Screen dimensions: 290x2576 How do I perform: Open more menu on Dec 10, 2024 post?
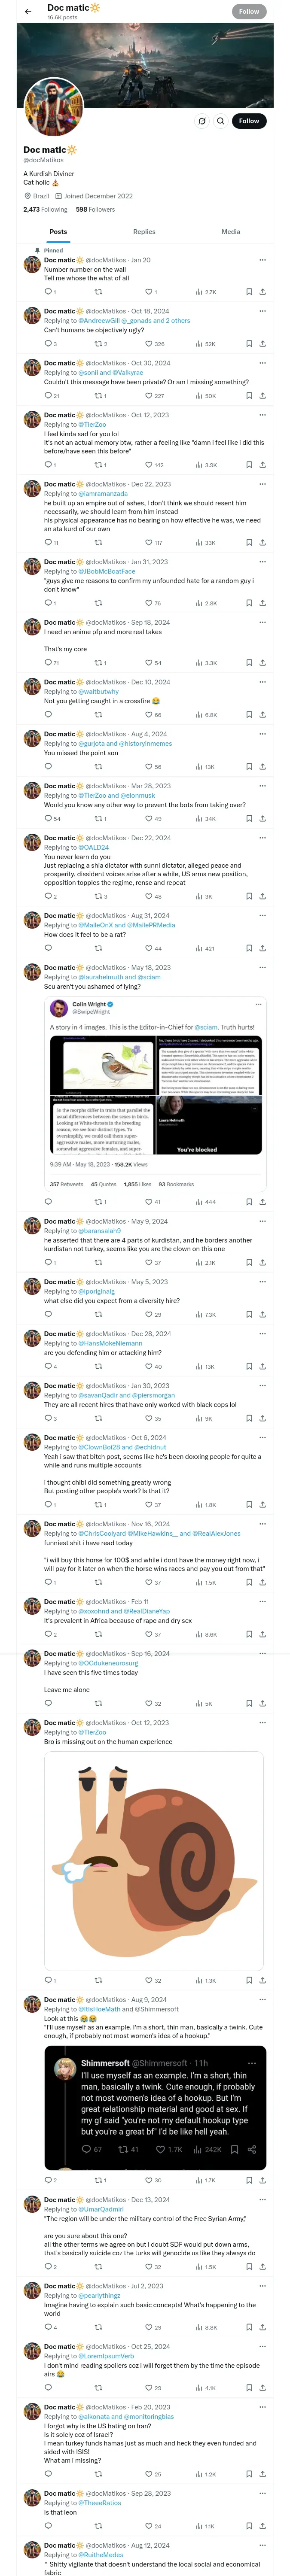point(262,682)
